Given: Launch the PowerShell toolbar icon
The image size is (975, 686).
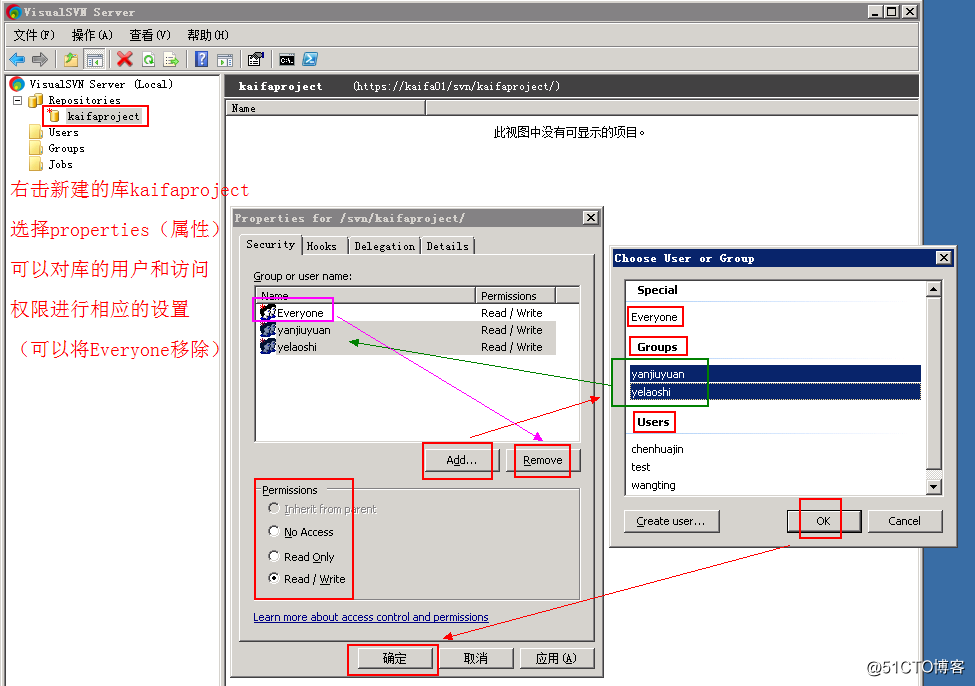Looking at the screenshot, I should (x=310, y=60).
